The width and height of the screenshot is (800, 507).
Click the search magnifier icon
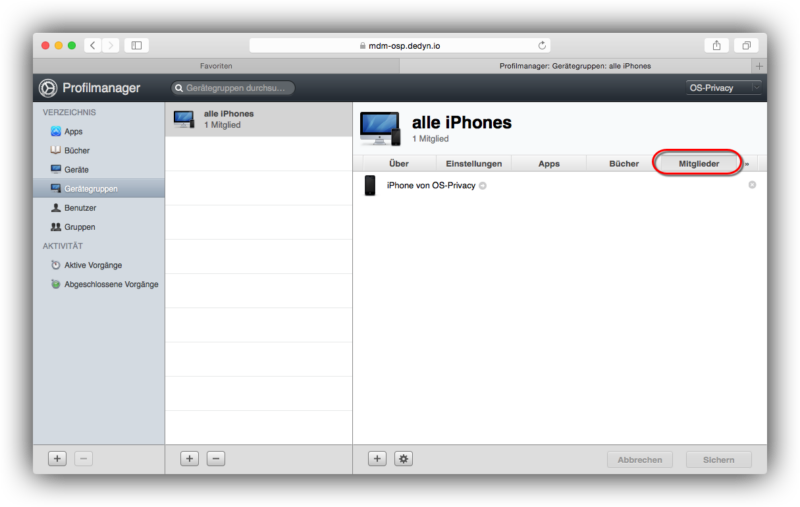[179, 88]
